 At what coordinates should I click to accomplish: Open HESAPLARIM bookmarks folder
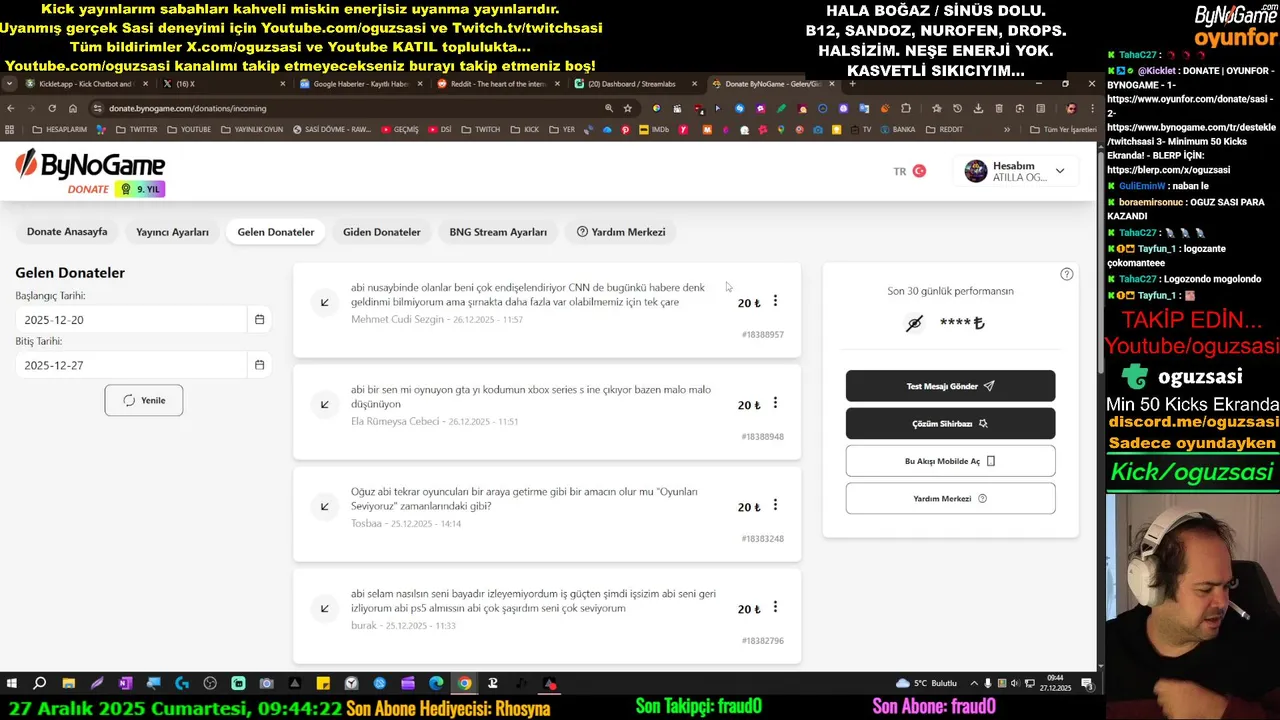click(60, 129)
